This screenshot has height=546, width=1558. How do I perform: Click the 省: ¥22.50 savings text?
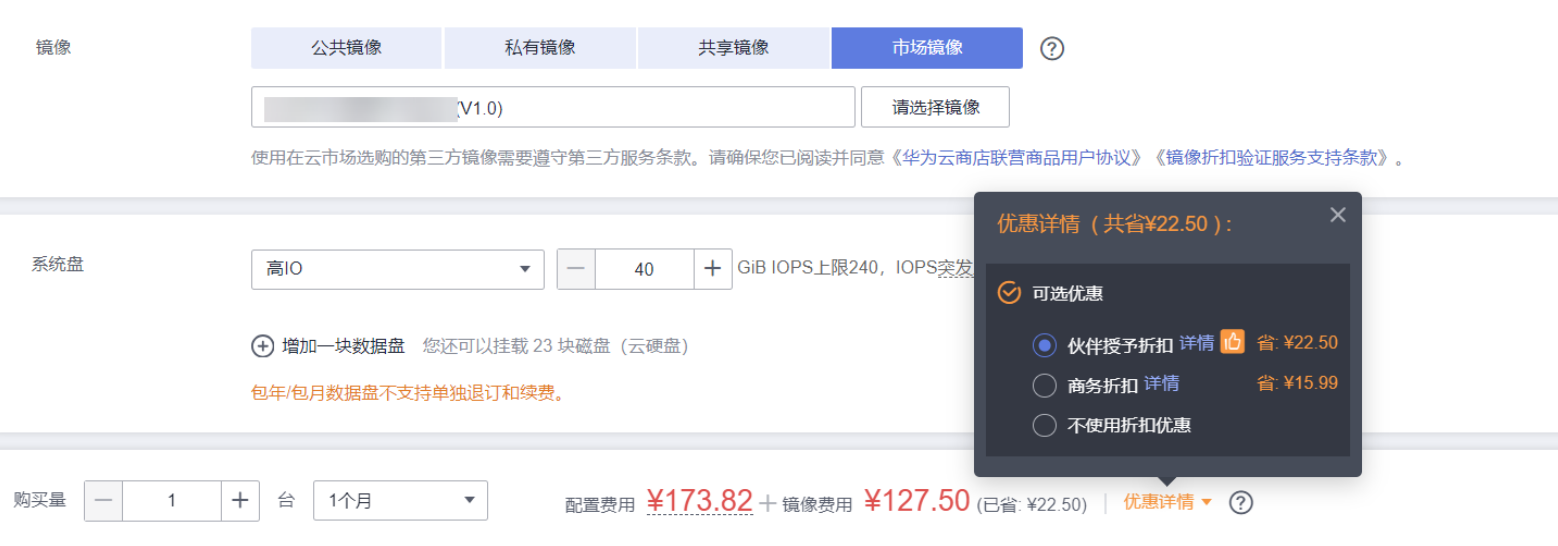coord(1297,343)
